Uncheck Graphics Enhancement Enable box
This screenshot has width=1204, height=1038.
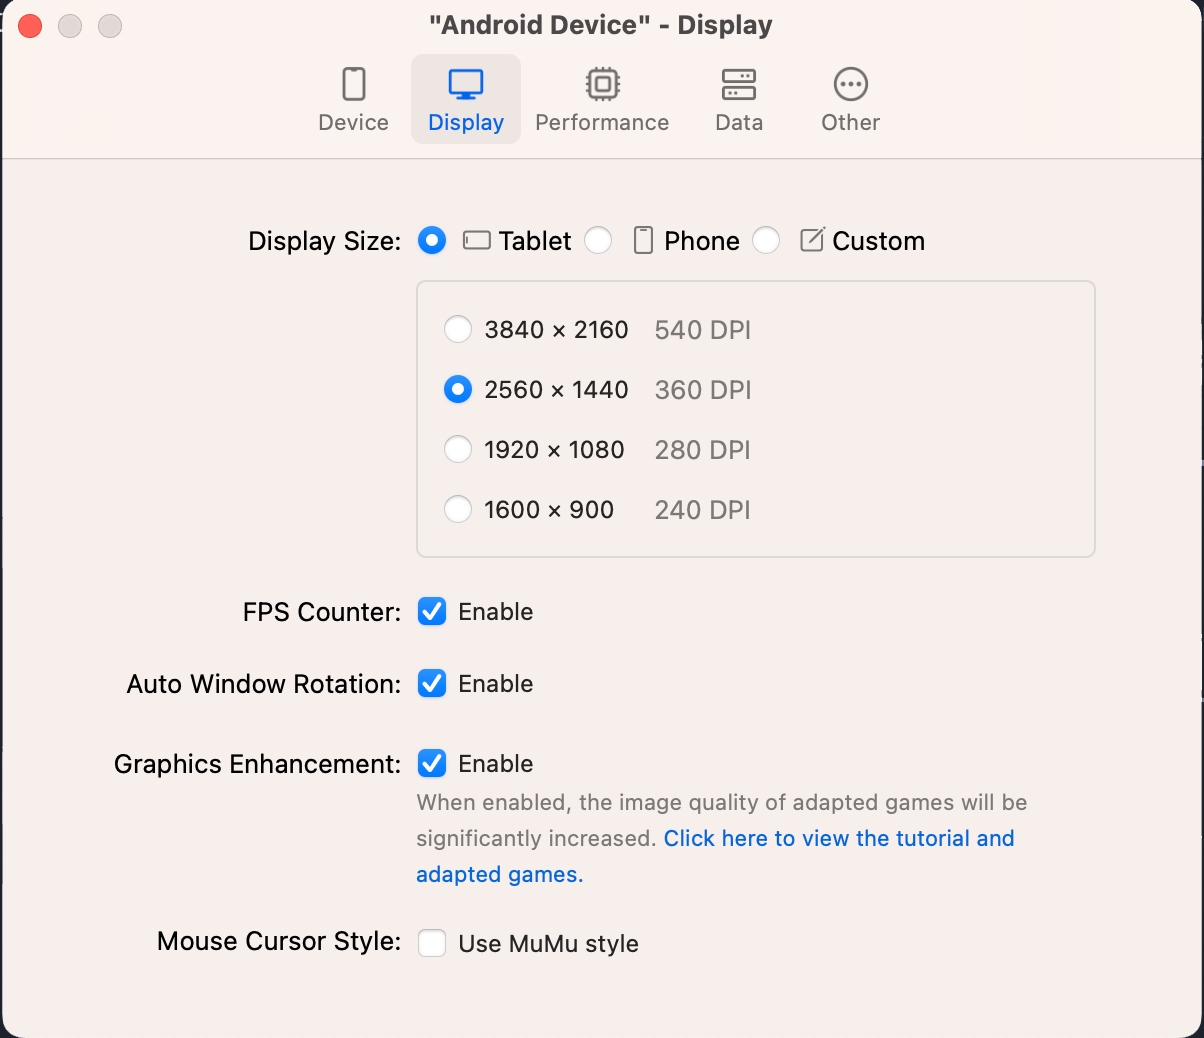(x=432, y=764)
